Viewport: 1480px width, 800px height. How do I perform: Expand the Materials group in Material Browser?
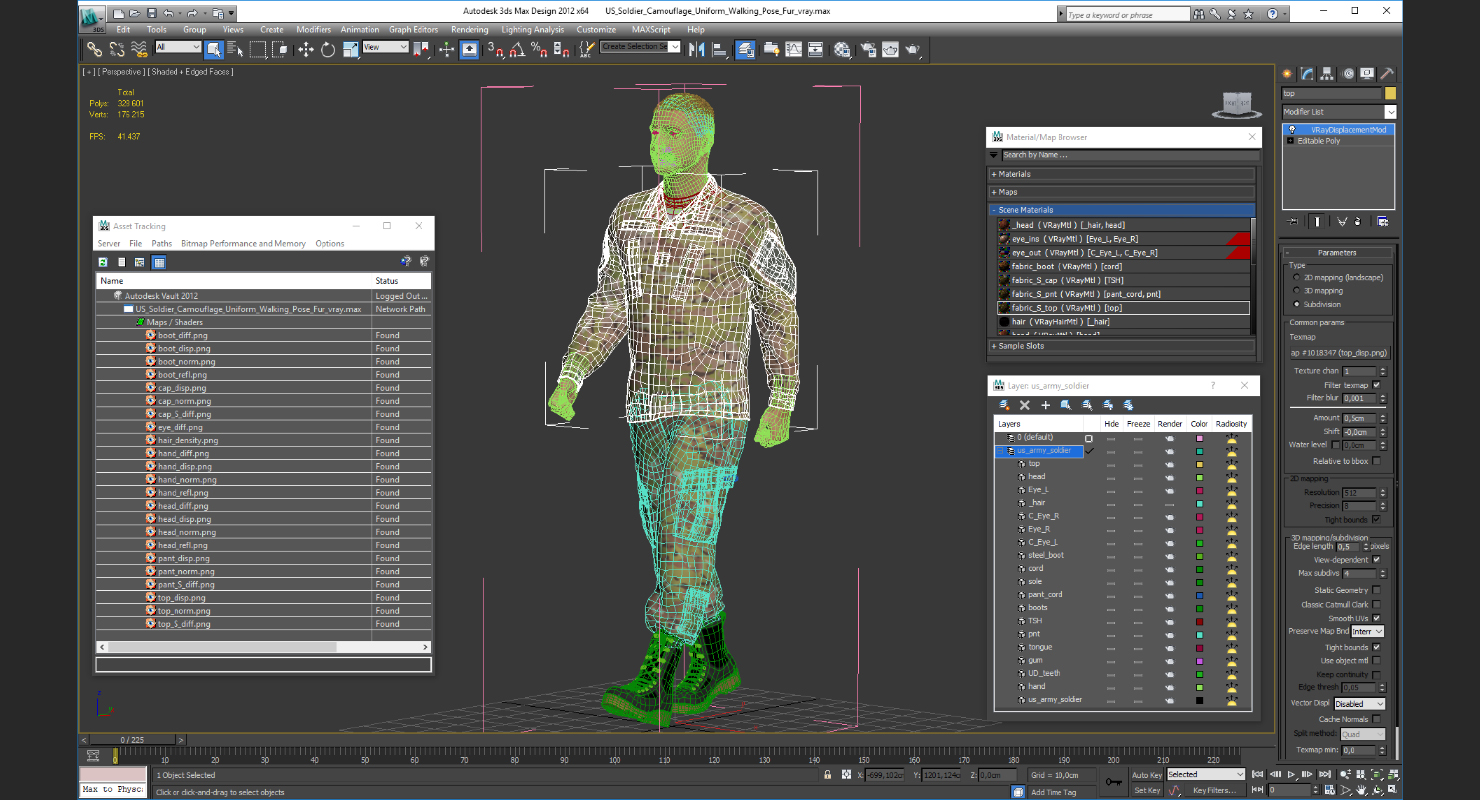tap(1122, 174)
